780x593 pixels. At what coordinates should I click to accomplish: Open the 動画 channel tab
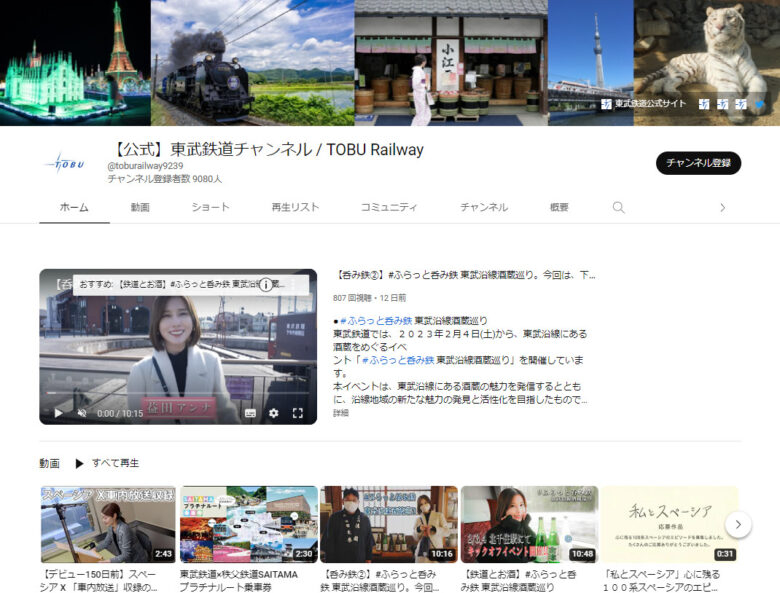point(140,207)
